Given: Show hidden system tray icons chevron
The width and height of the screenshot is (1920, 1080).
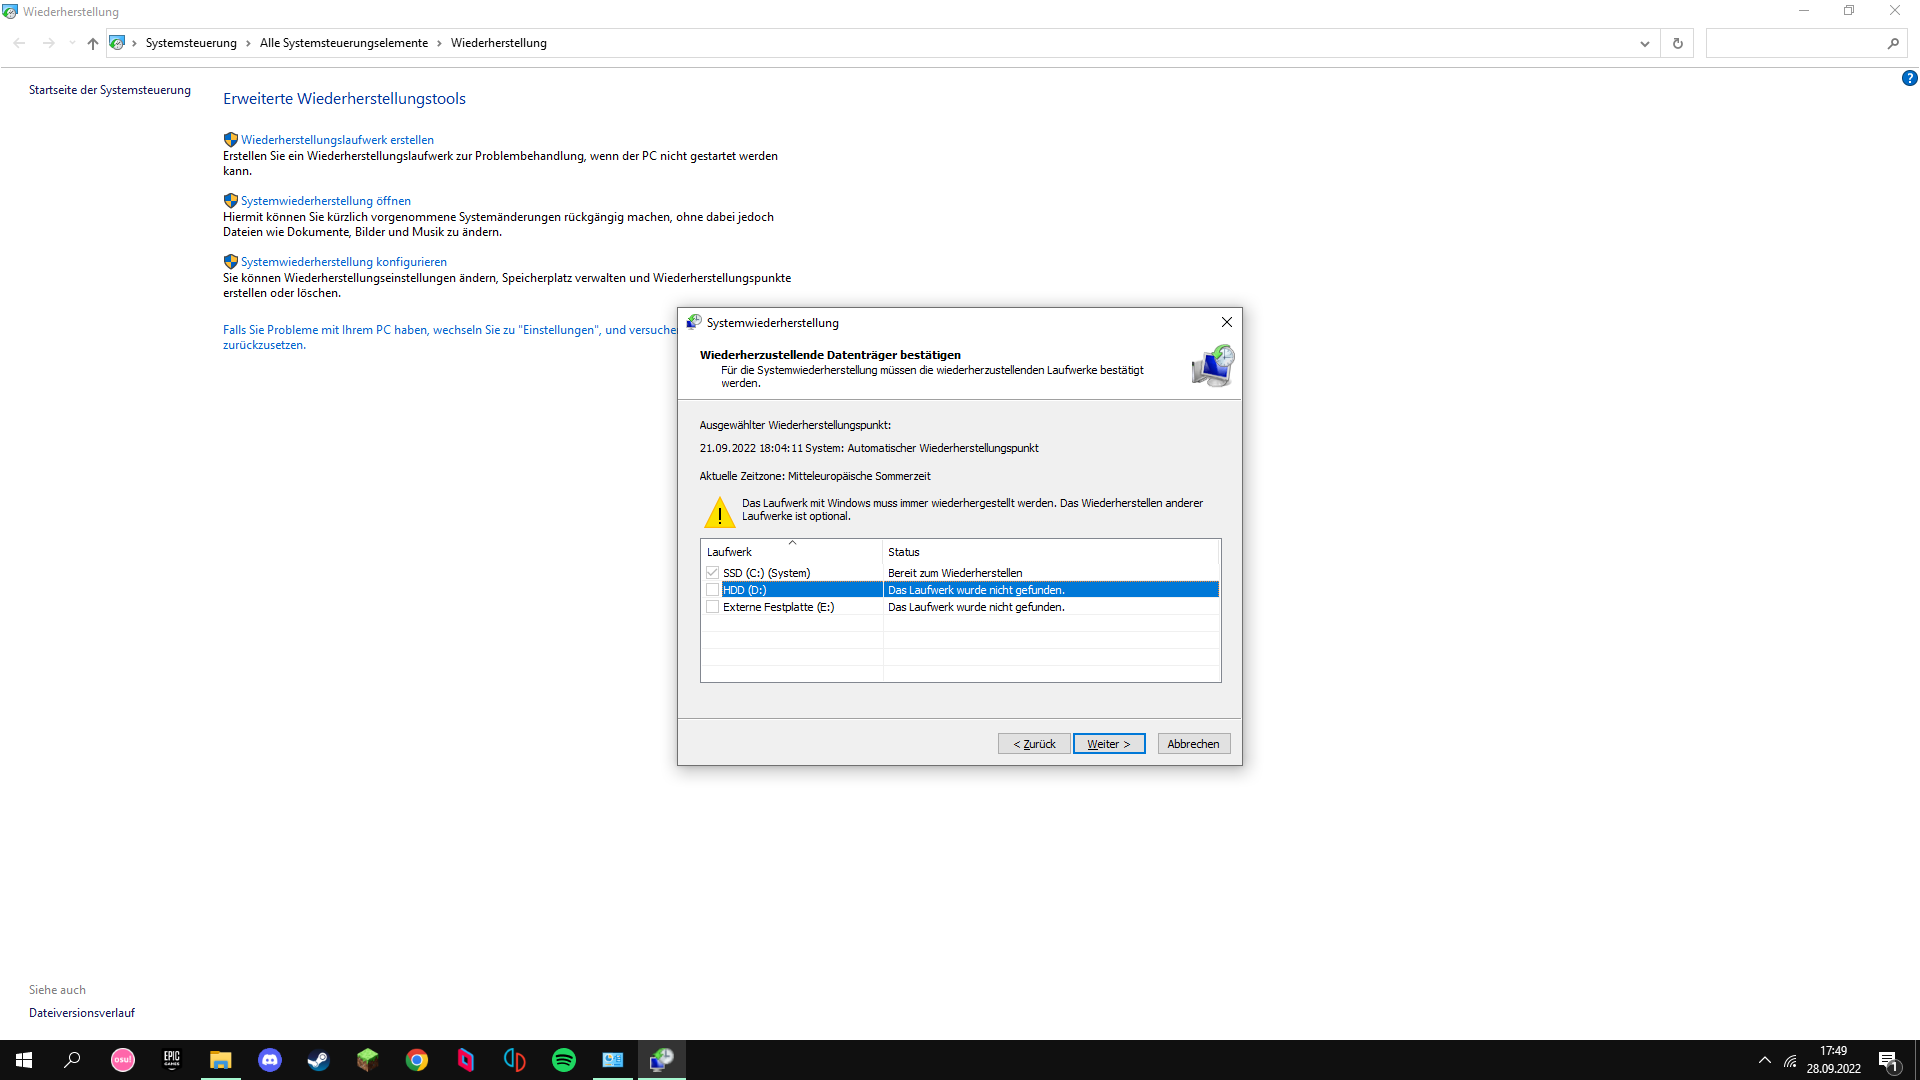Looking at the screenshot, I should (x=1764, y=1060).
